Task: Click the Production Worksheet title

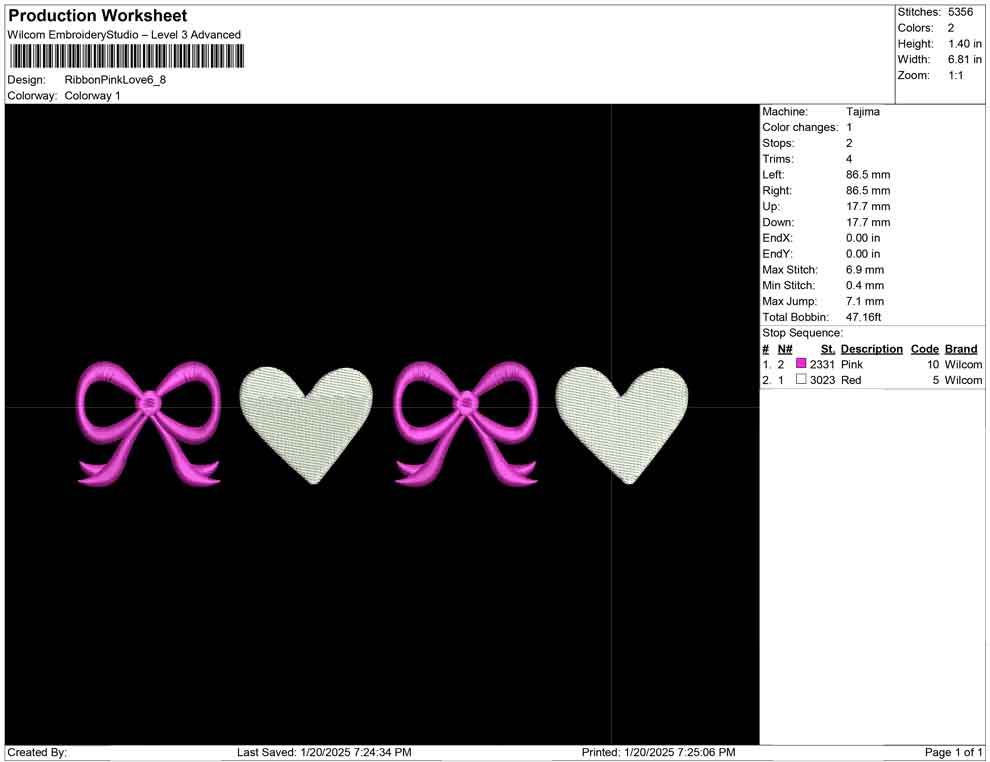Action: pos(97,15)
